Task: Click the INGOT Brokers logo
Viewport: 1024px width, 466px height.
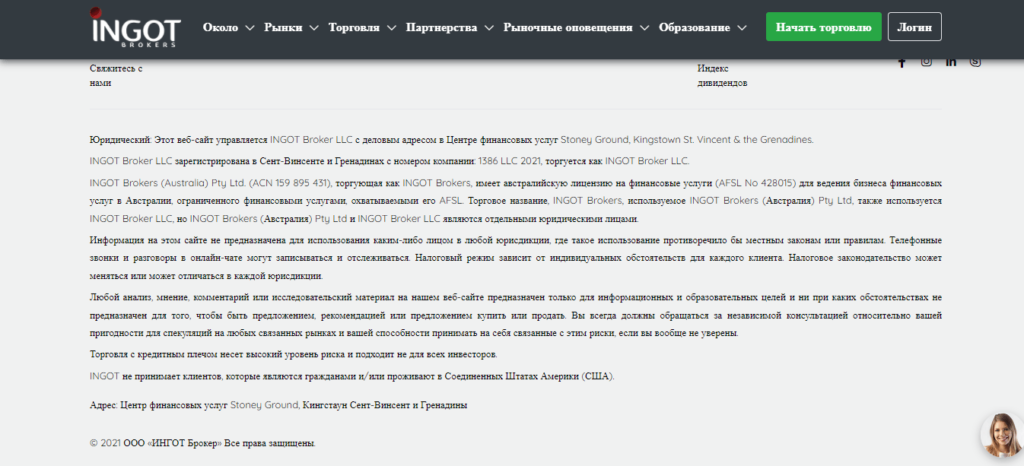Action: [x=135, y=27]
